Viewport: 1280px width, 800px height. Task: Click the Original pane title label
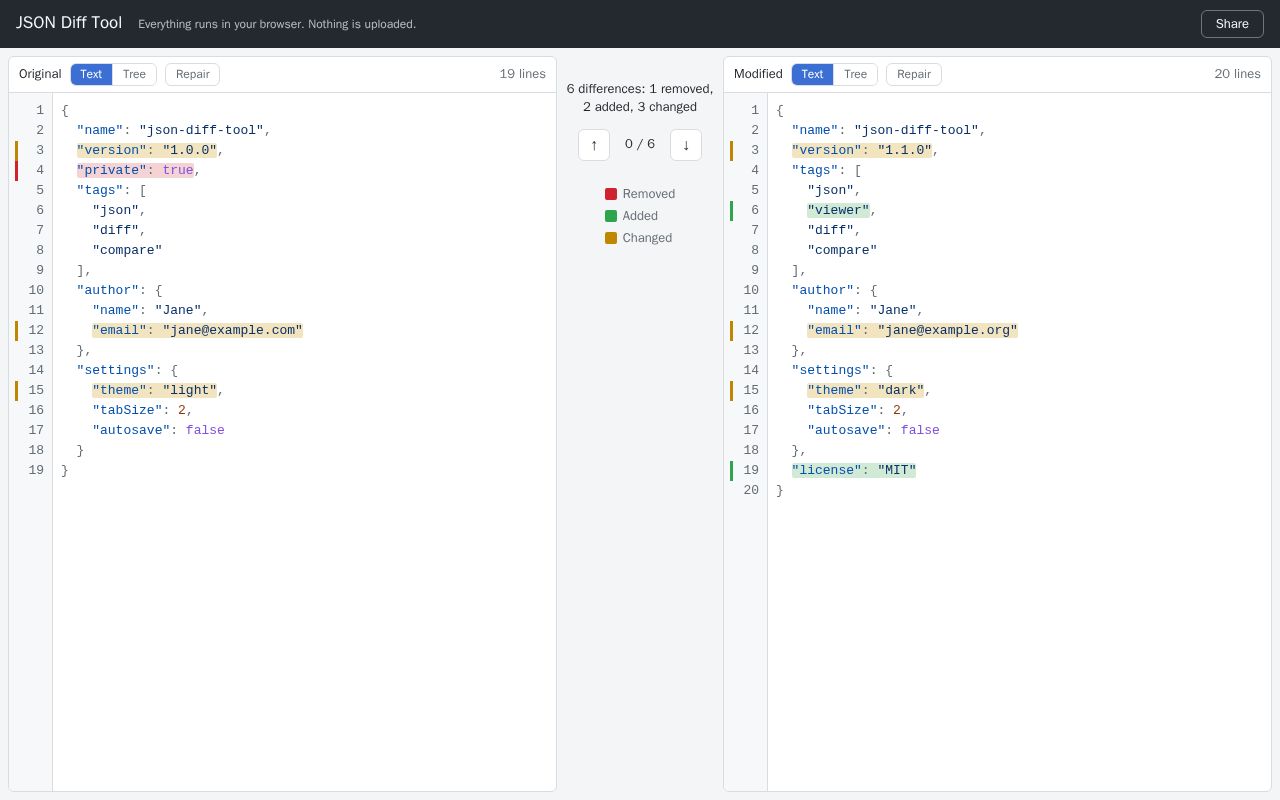pos(40,74)
